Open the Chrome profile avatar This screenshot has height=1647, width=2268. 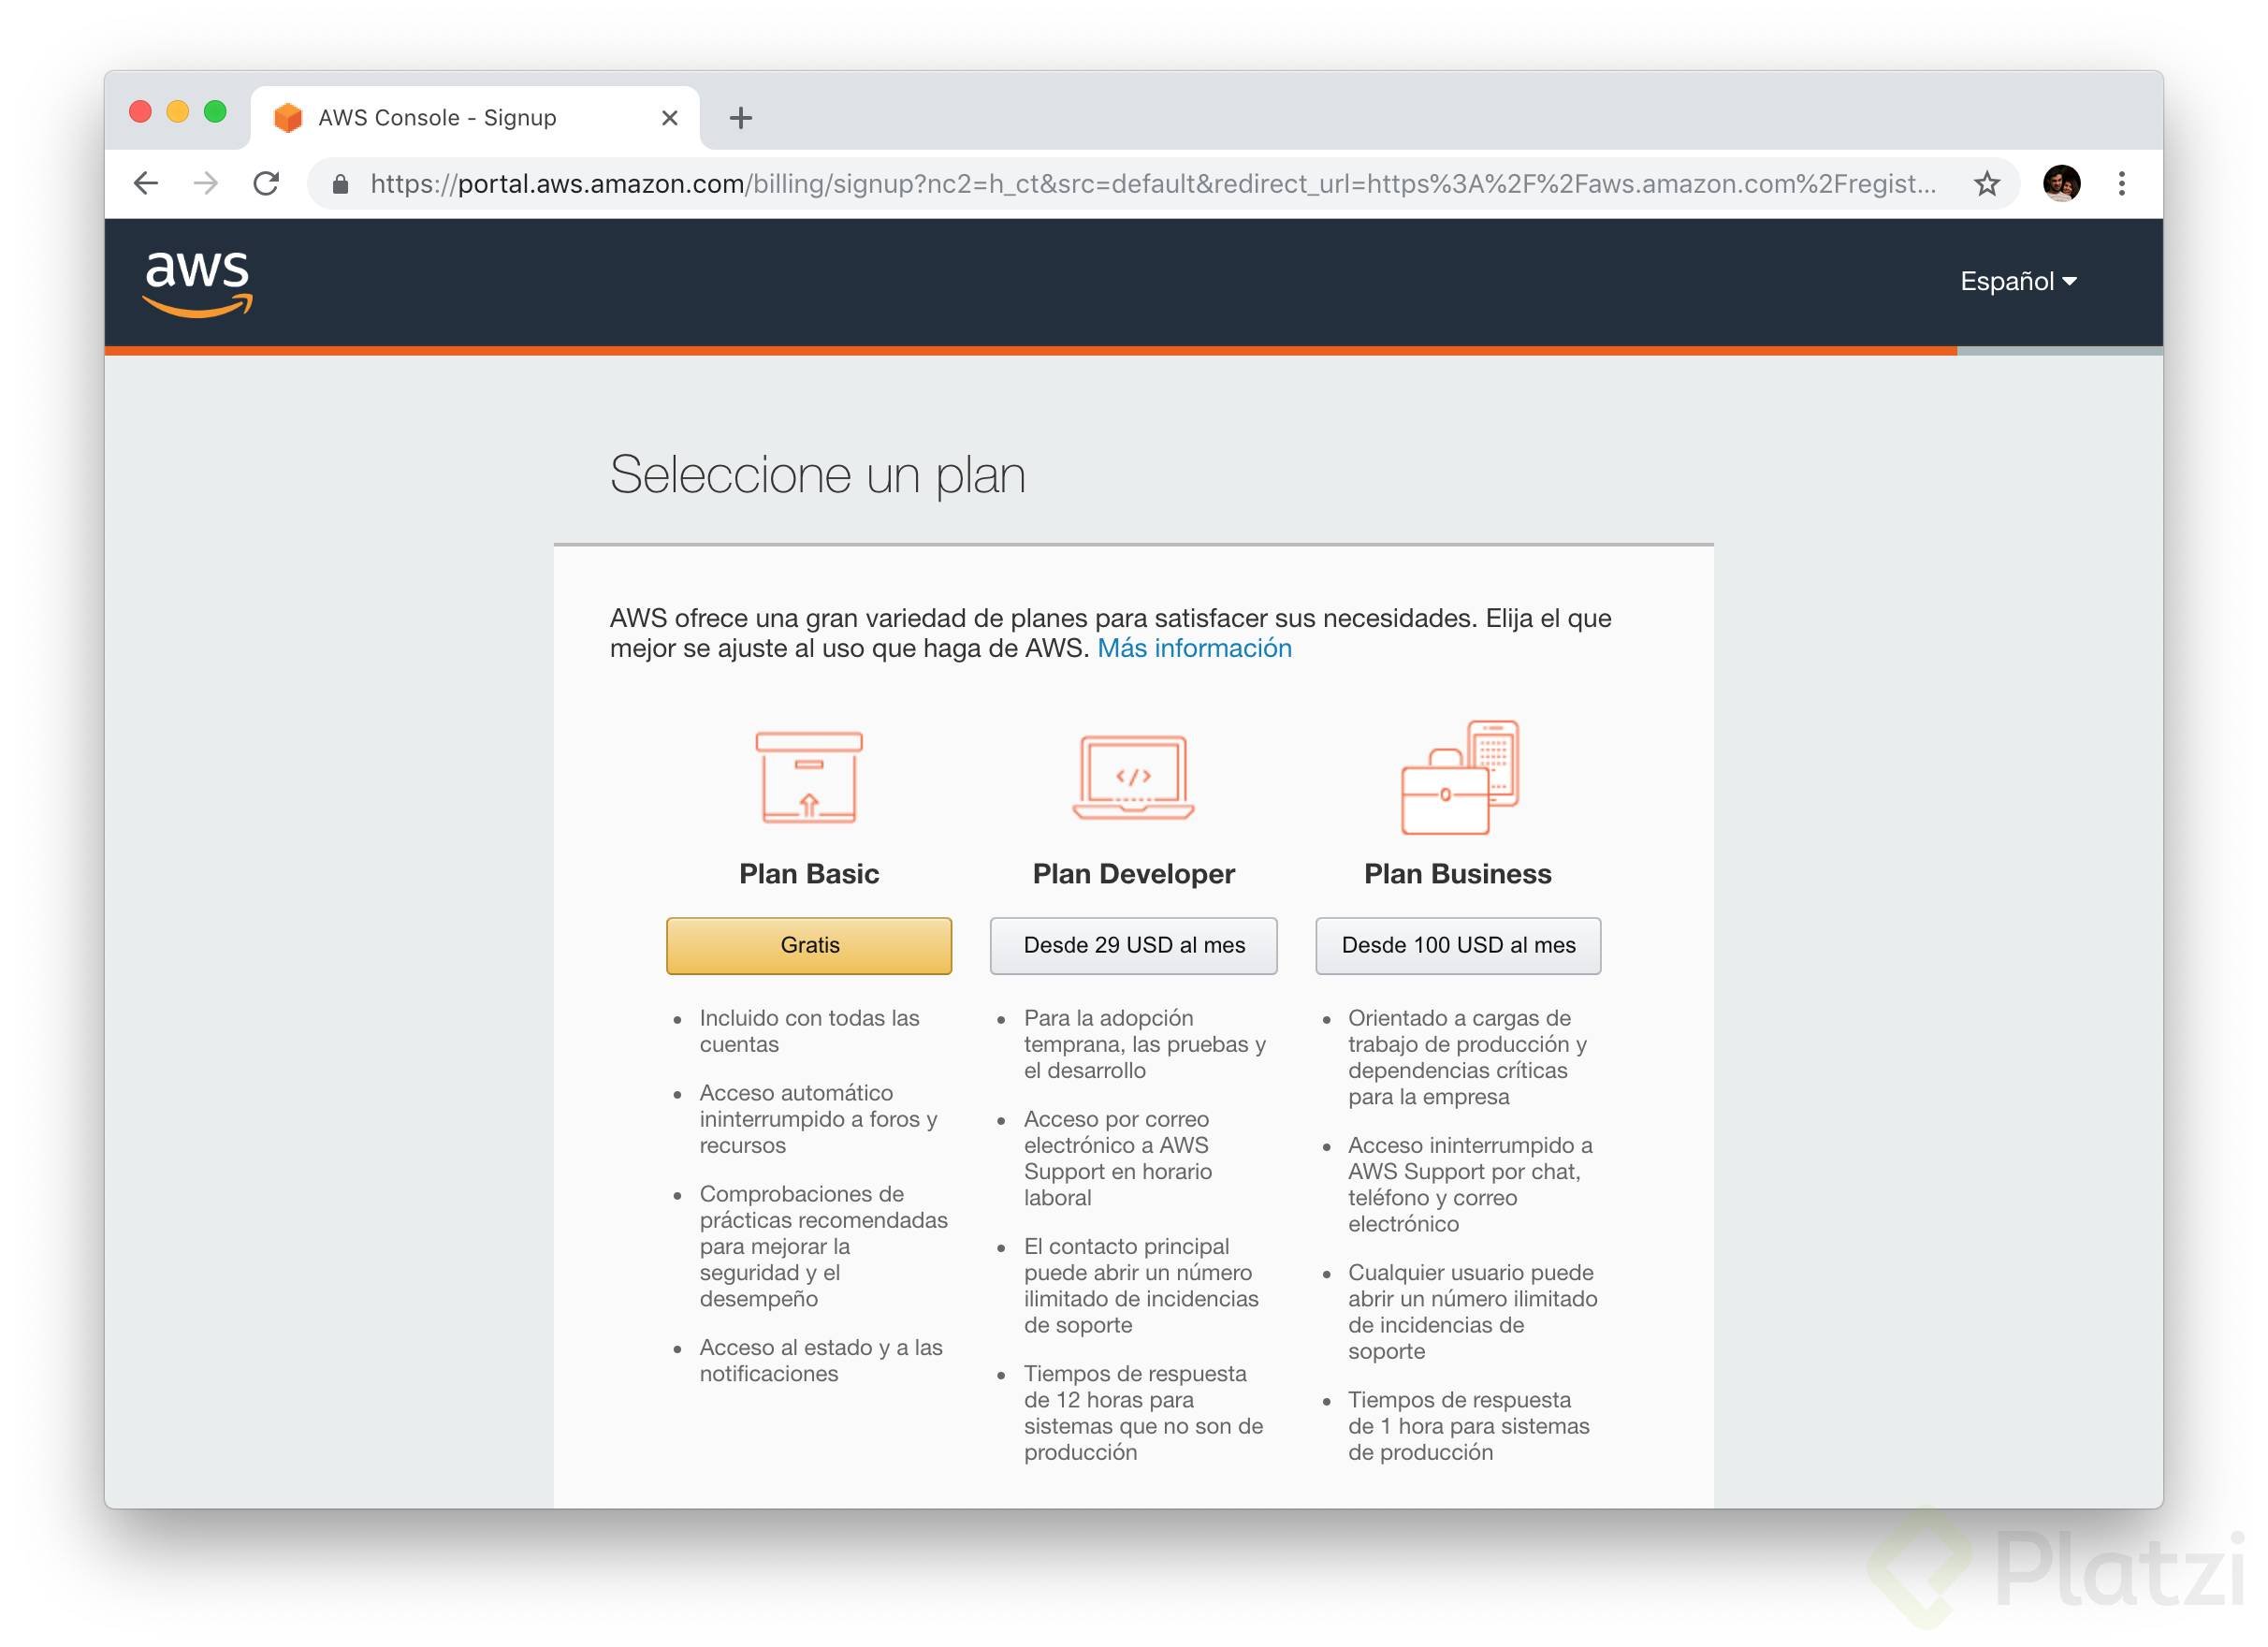(x=2061, y=184)
